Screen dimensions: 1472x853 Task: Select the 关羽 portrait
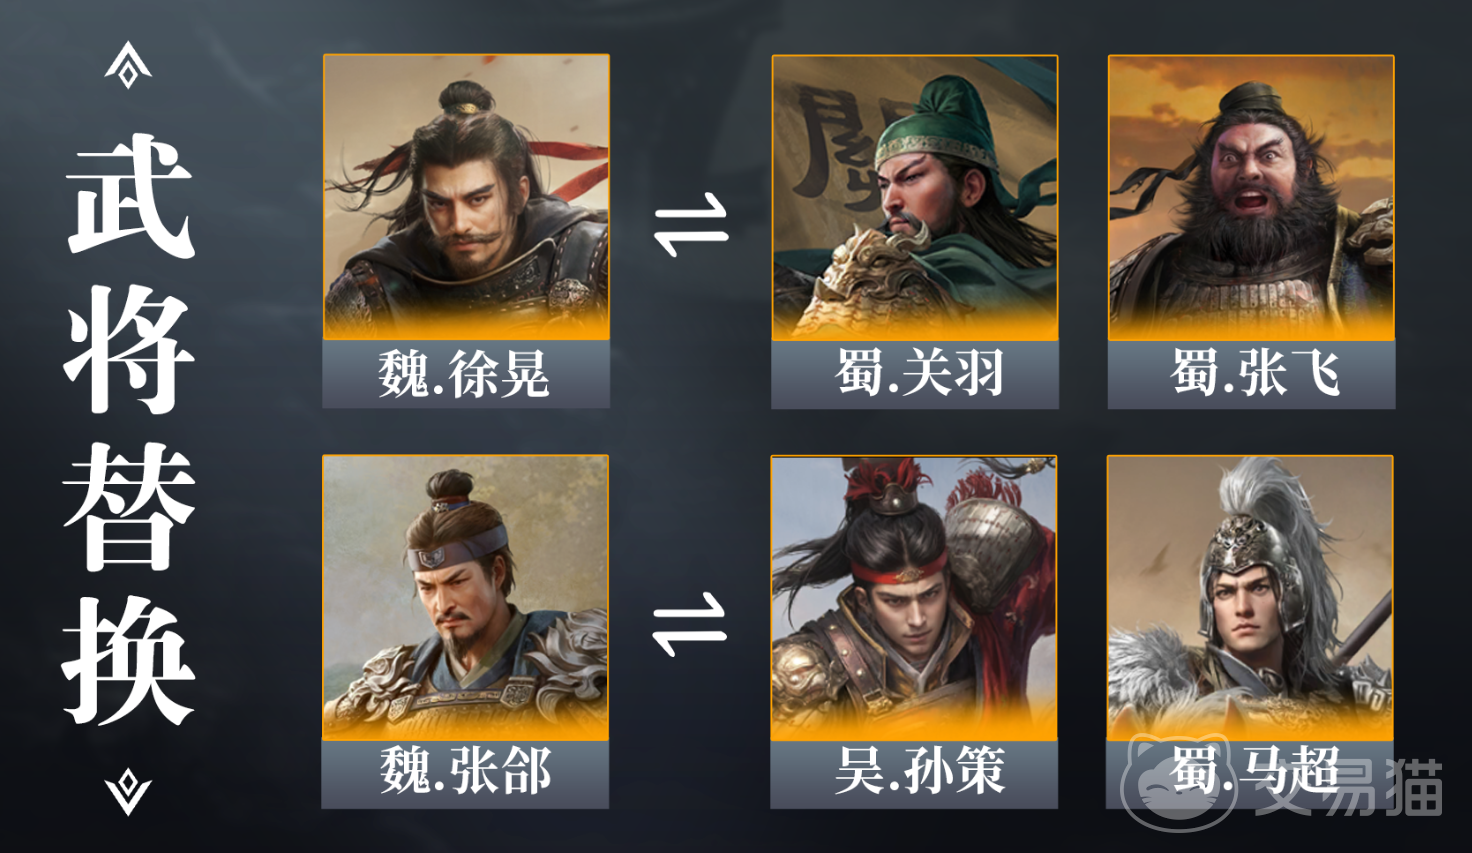click(x=915, y=198)
